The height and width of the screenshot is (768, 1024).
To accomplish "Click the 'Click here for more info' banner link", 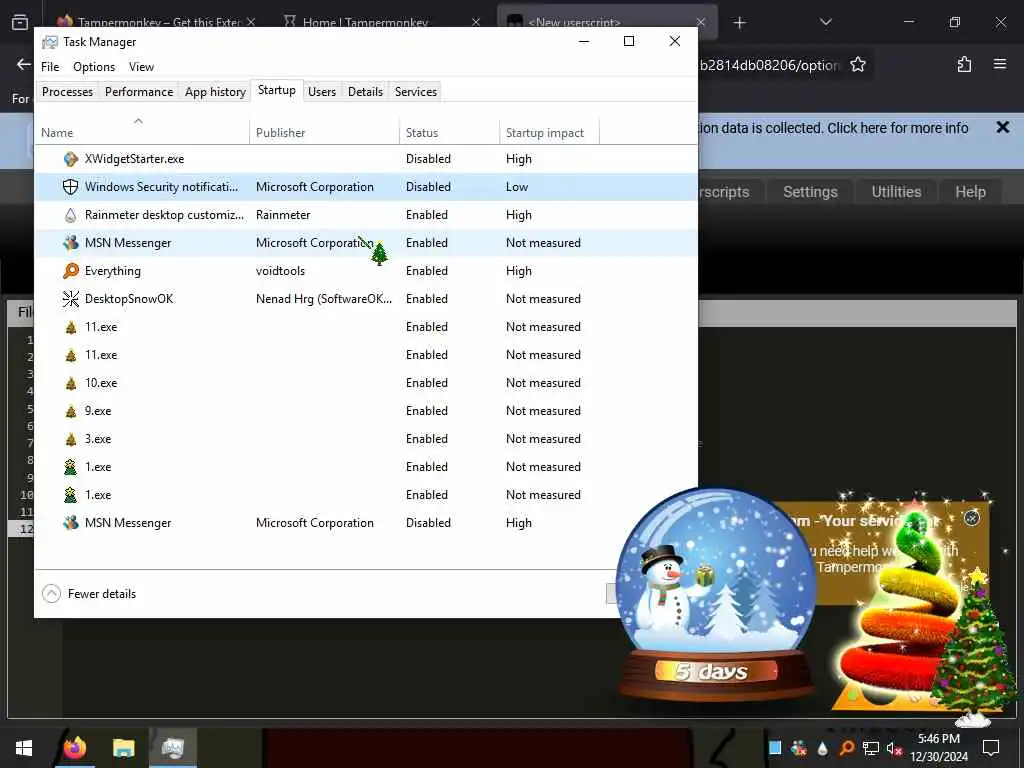I will pyautogui.click(x=897, y=128).
